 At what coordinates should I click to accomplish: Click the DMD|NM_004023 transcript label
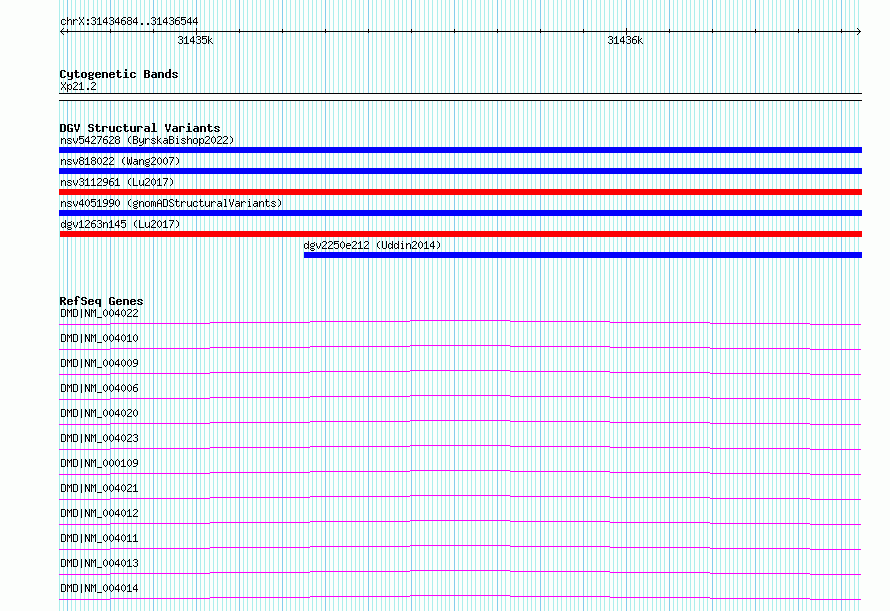(x=99, y=438)
